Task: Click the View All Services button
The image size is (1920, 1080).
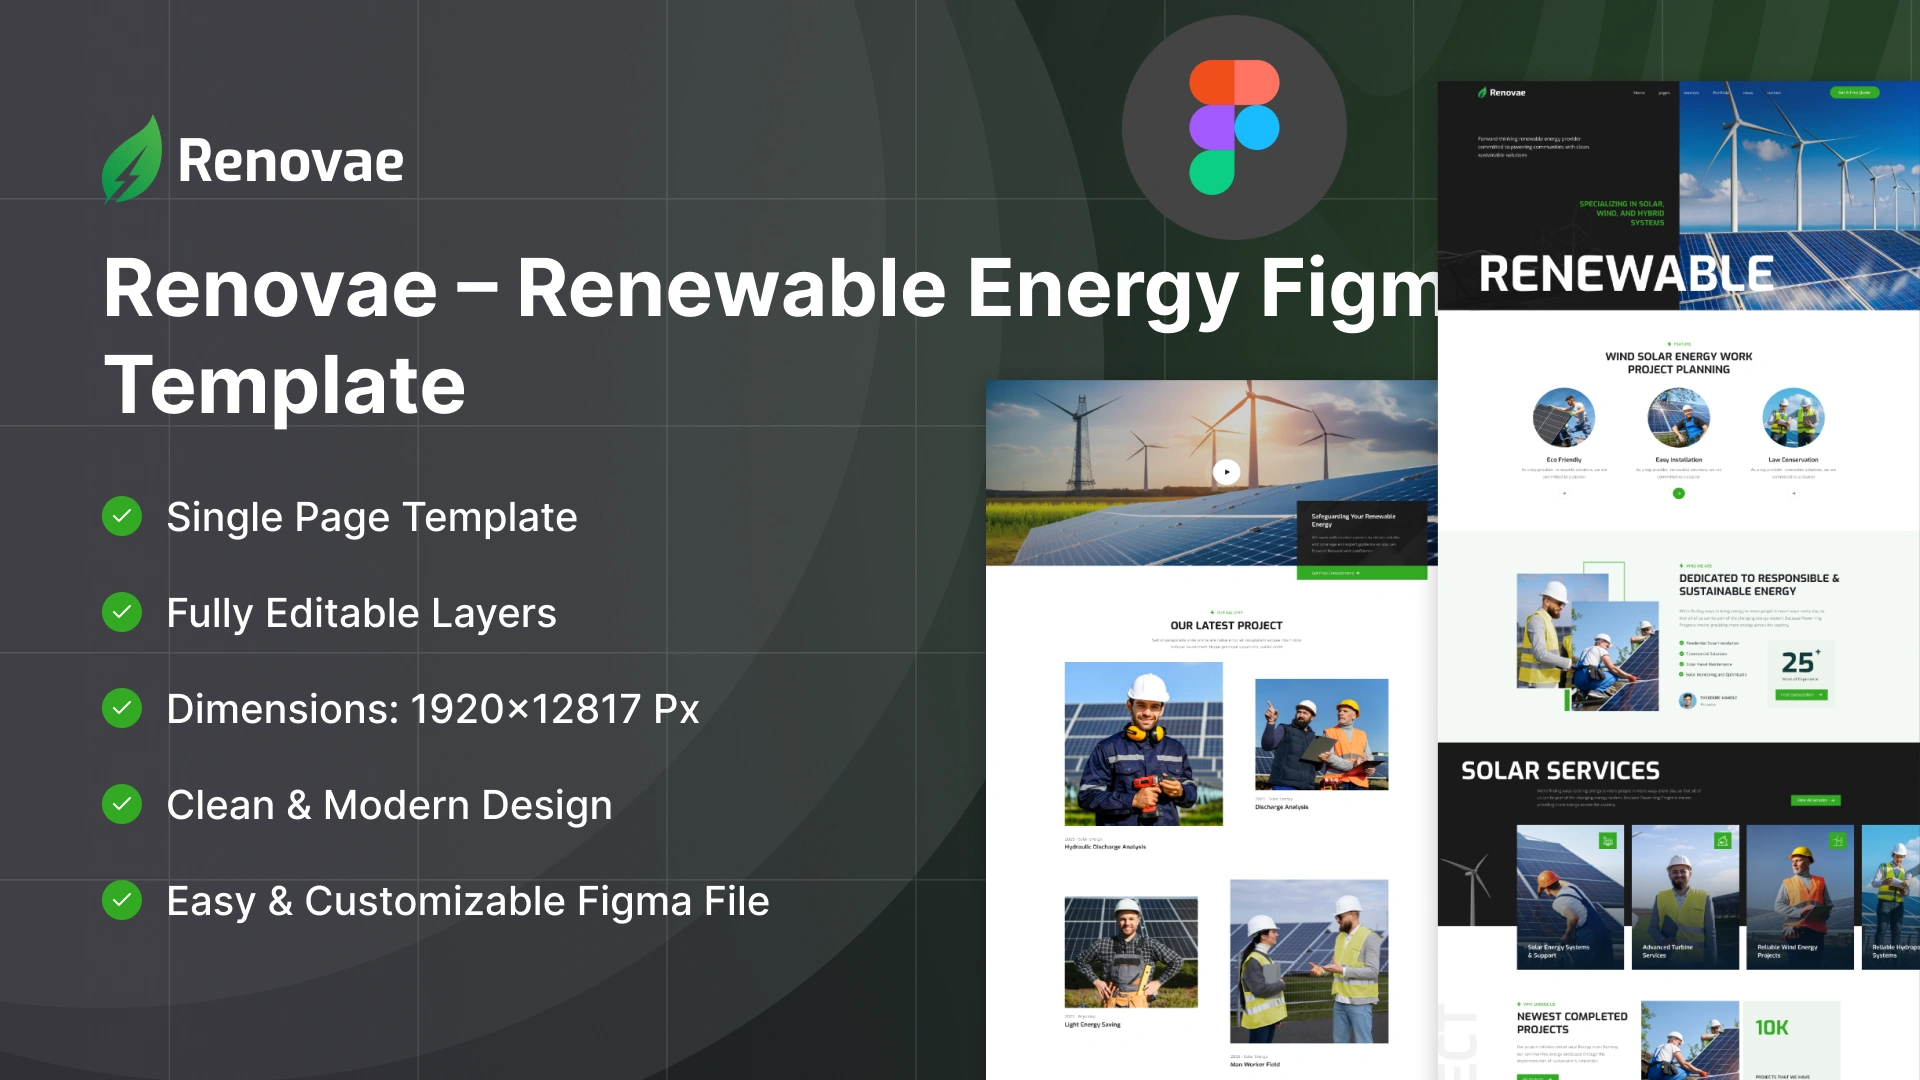Action: coord(1815,800)
